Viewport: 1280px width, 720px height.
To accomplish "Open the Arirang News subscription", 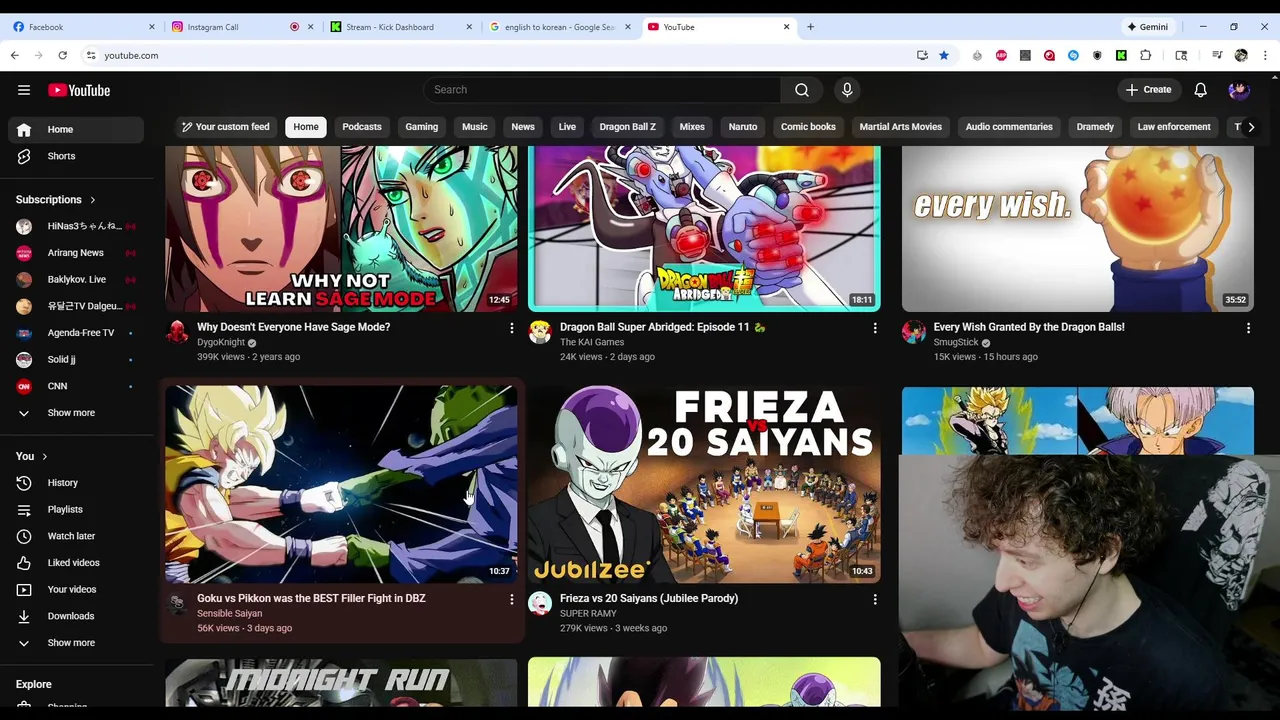I will click(x=76, y=253).
